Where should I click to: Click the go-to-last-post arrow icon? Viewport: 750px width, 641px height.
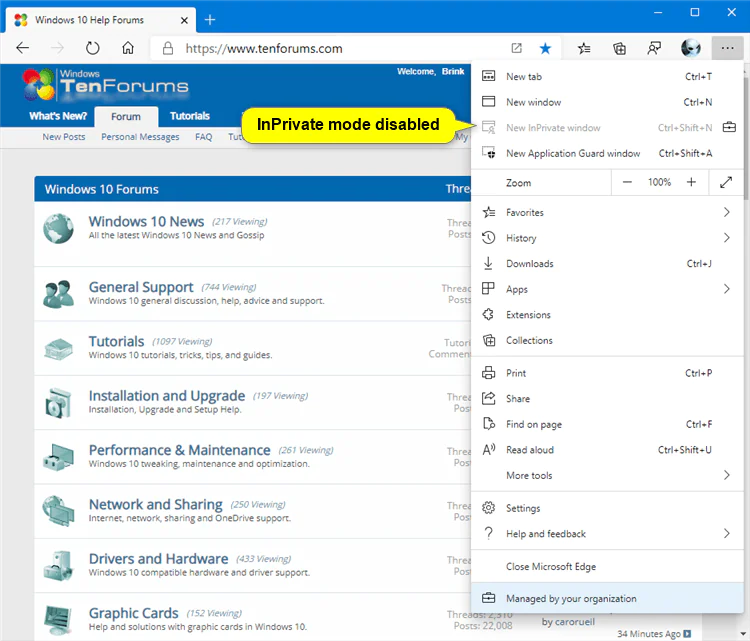coord(687,633)
